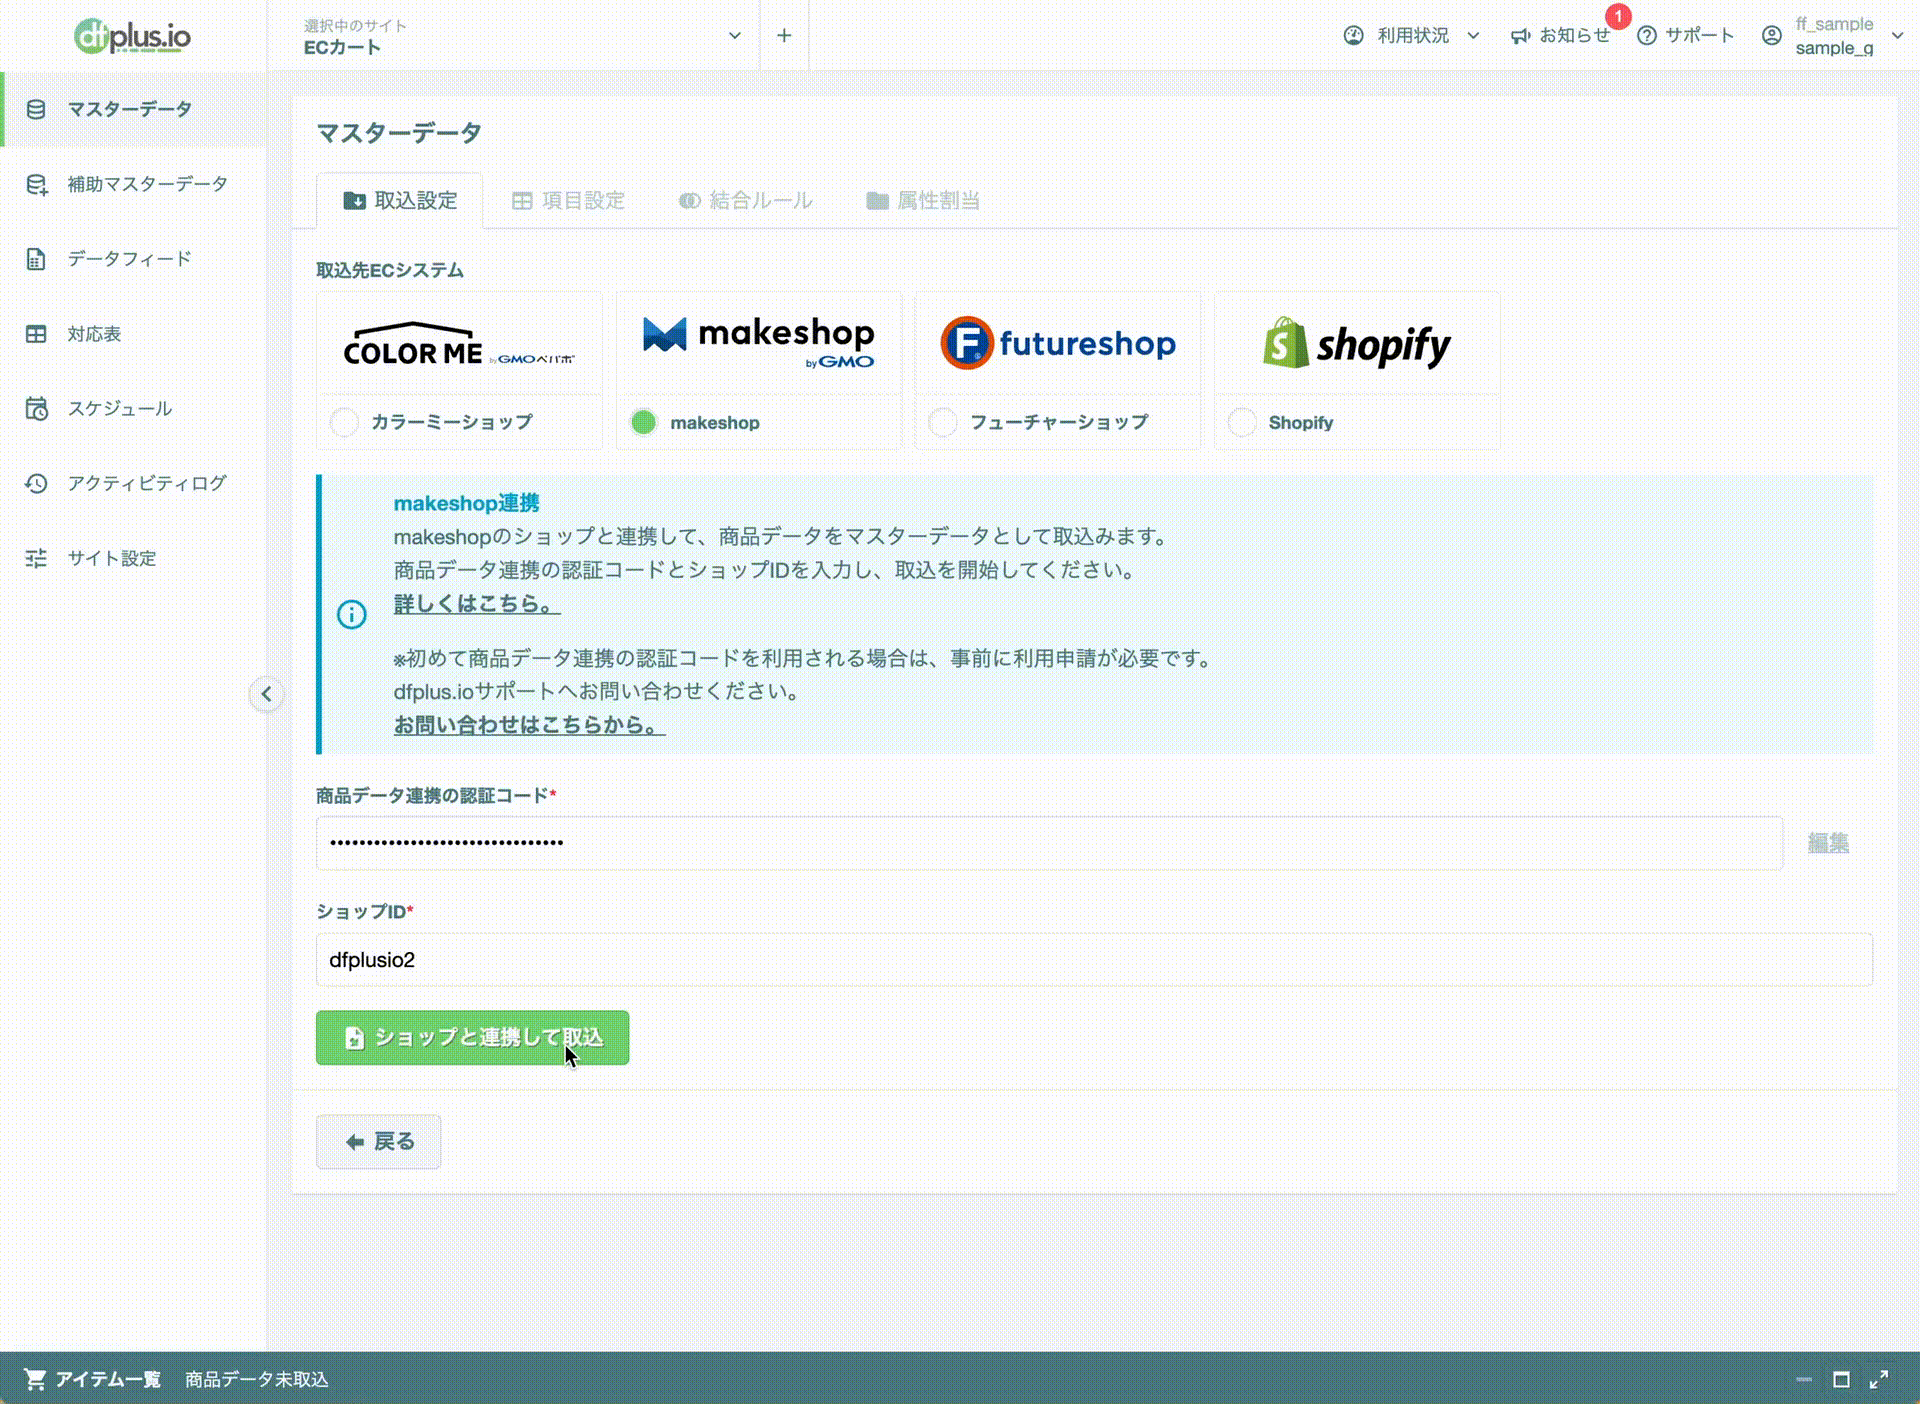Select the makeshop radio button
The width and height of the screenshot is (1920, 1404).
644,423
